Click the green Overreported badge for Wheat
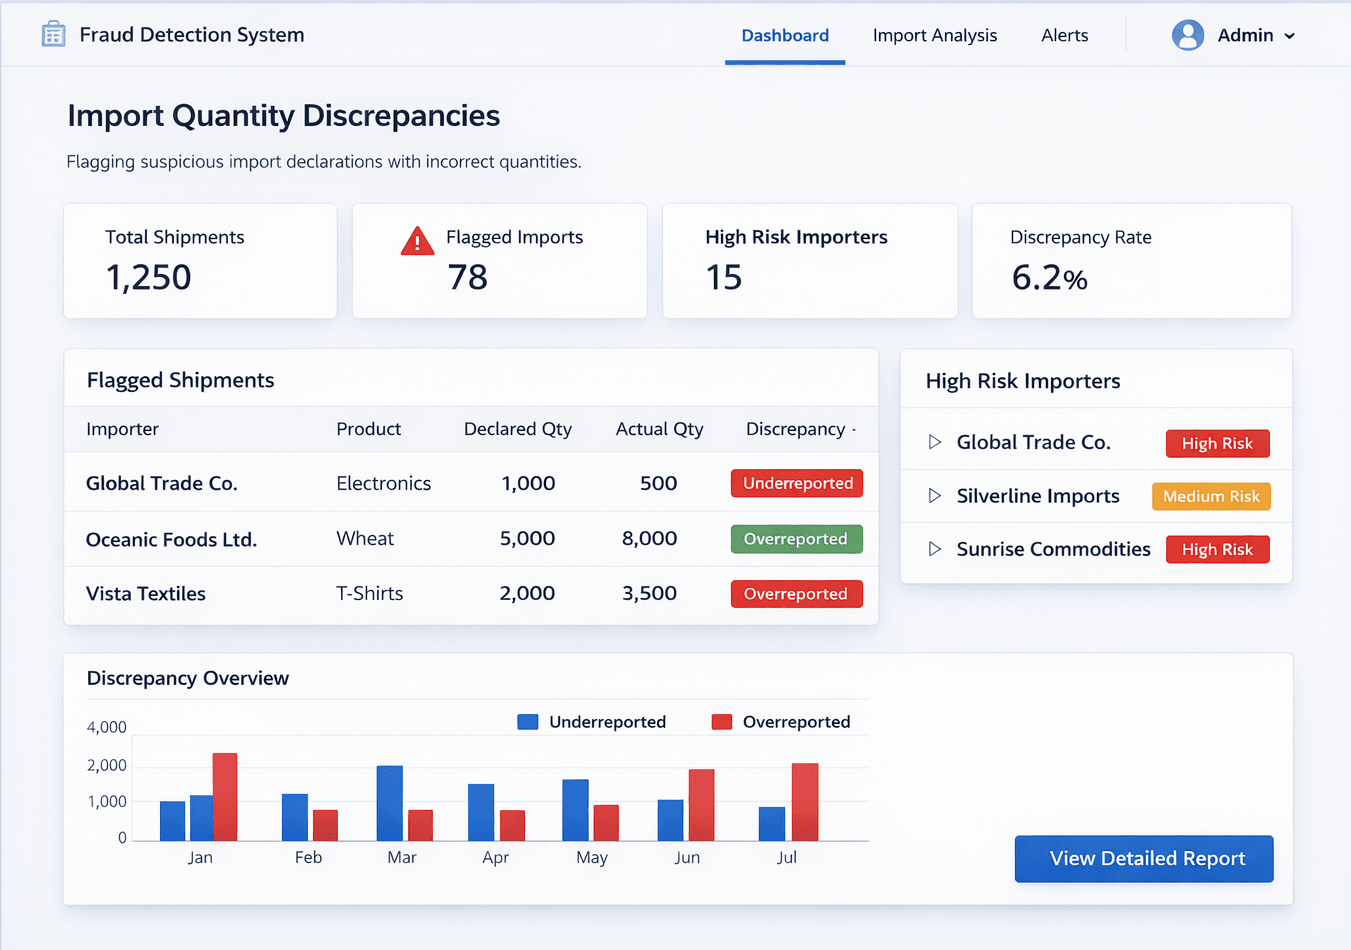1351x950 pixels. coord(796,539)
